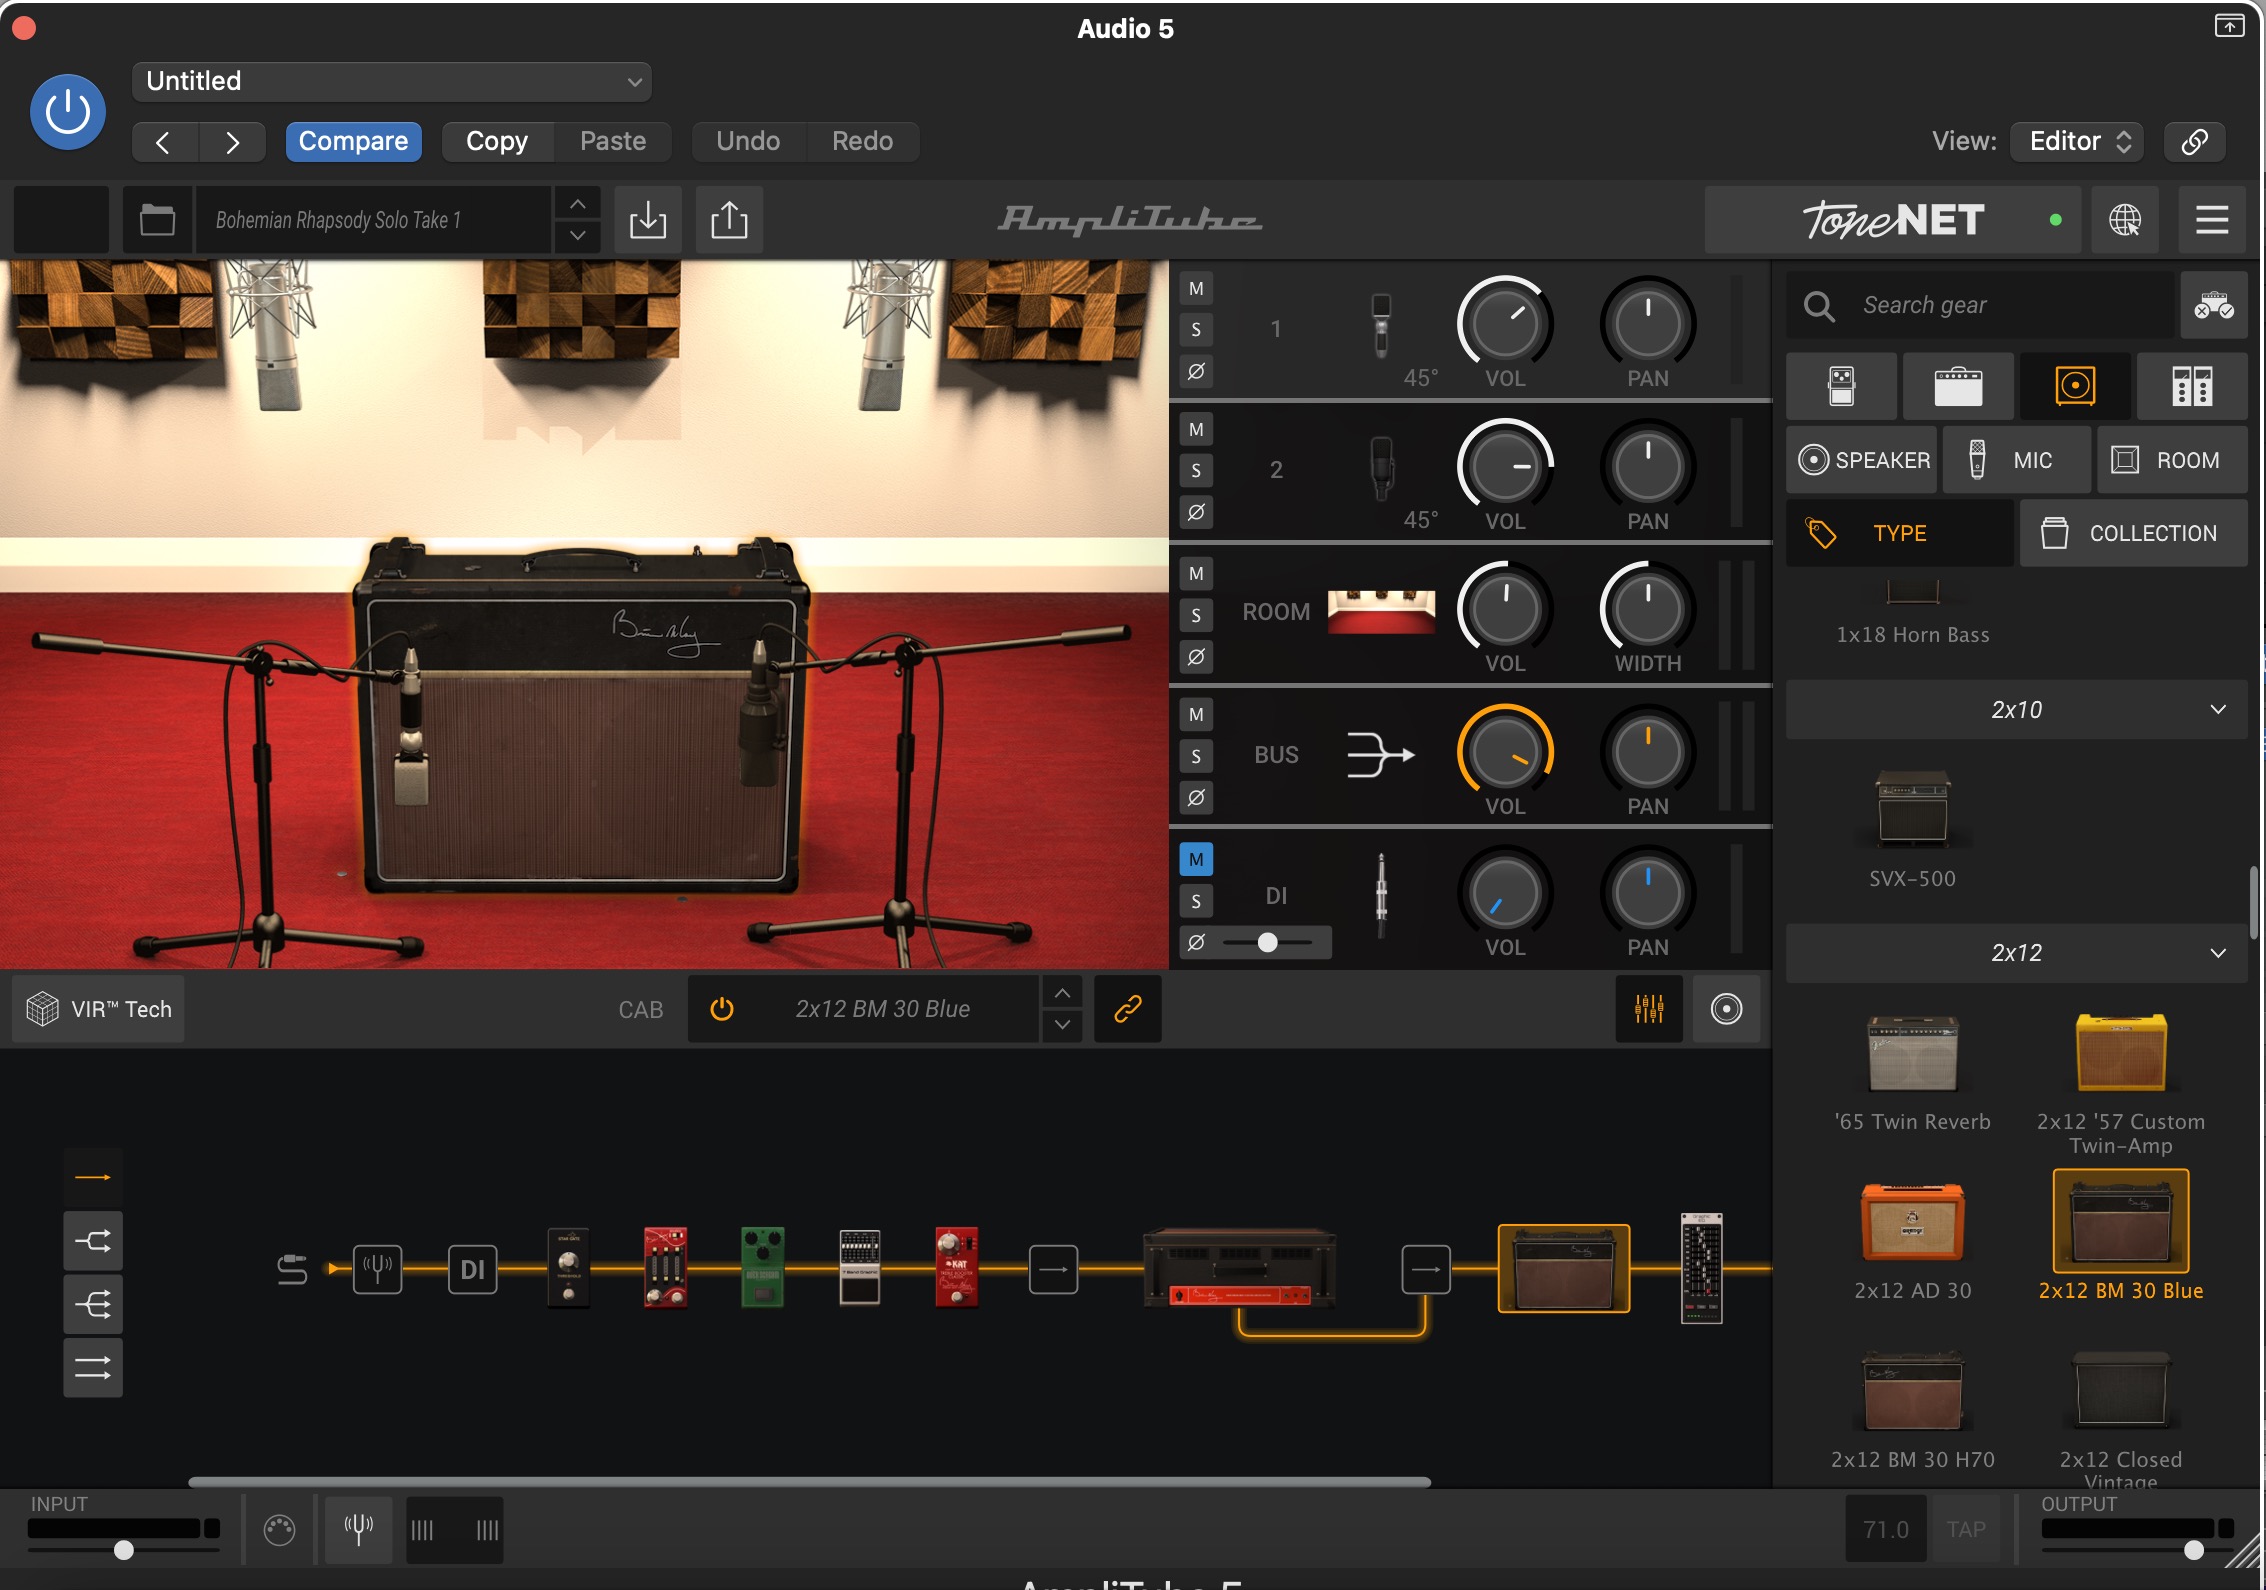Solo mic channel 1
This screenshot has width=2266, height=1590.
coord(1196,330)
